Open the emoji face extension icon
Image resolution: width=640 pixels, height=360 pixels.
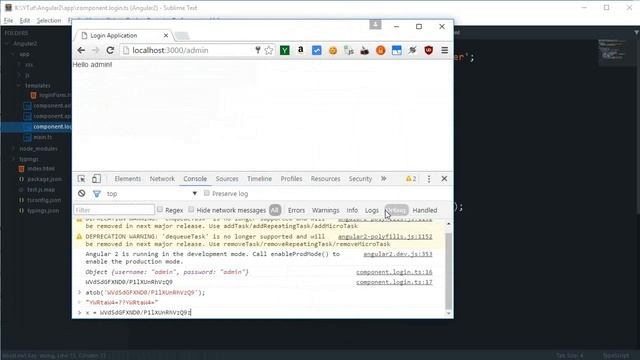click(333, 50)
